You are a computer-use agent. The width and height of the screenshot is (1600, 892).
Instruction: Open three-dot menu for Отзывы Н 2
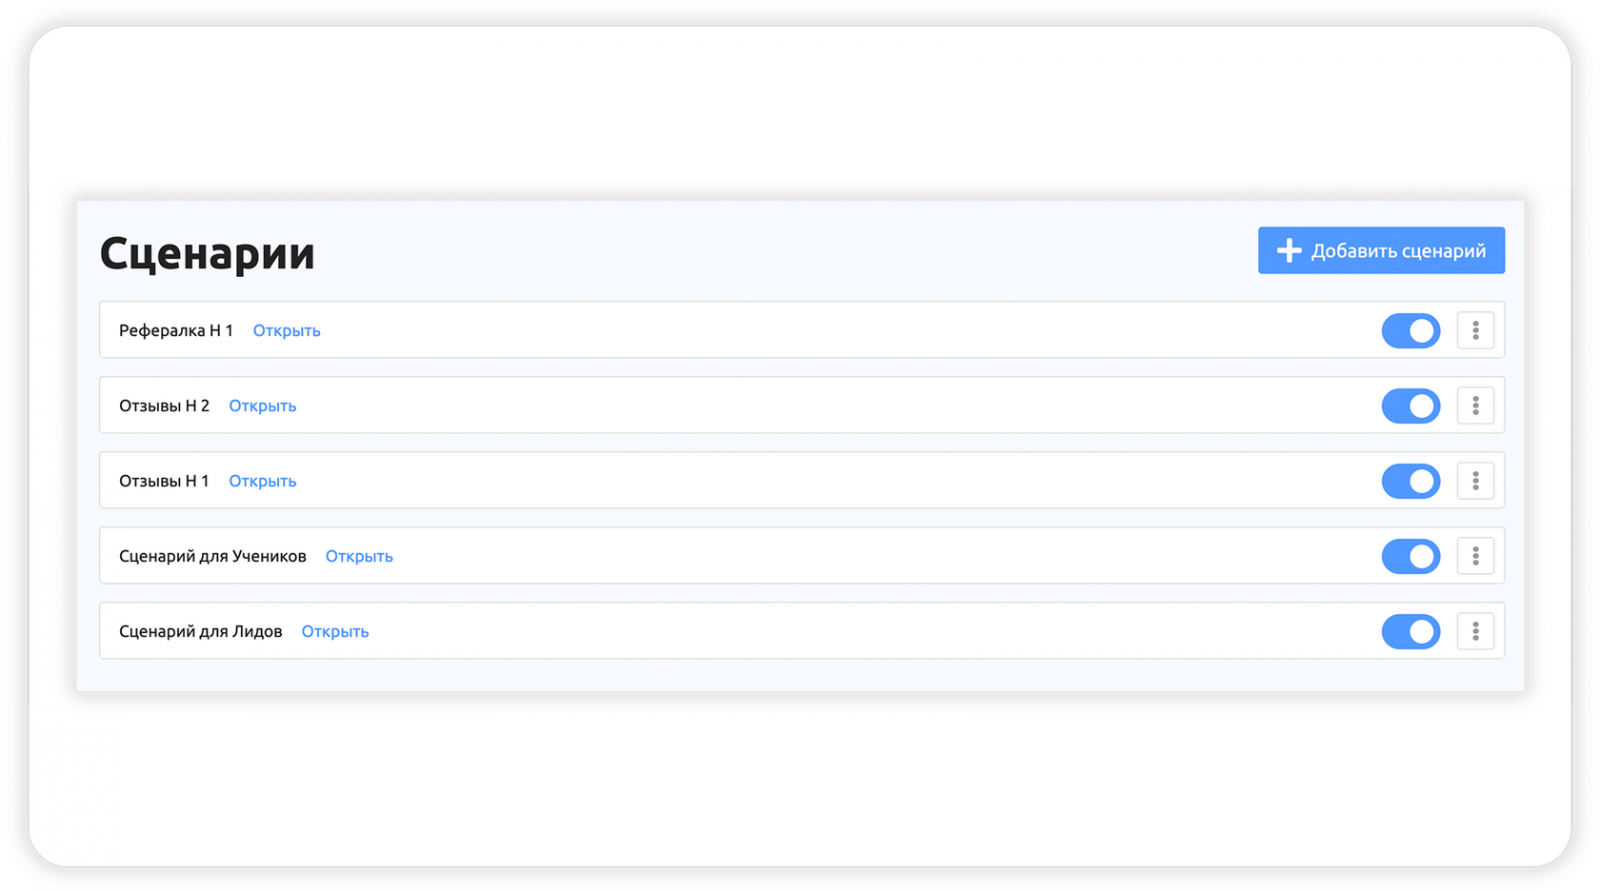point(1475,406)
